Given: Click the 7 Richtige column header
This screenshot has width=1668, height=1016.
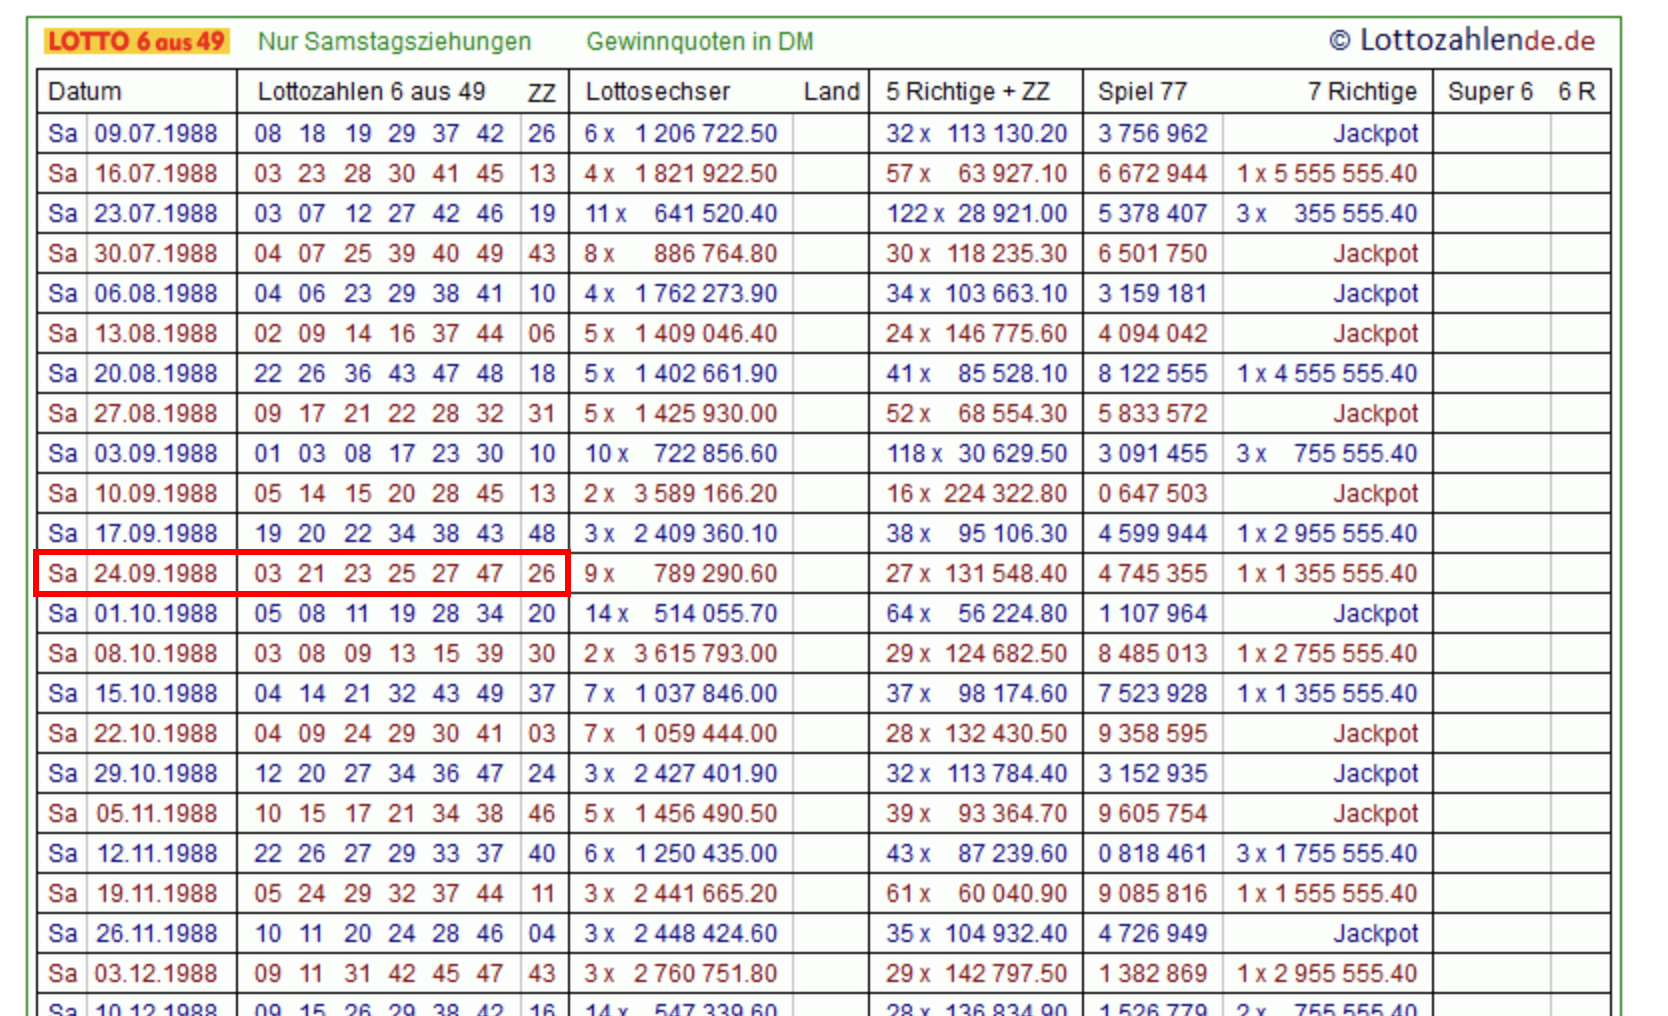Looking at the screenshot, I should [x=1361, y=91].
